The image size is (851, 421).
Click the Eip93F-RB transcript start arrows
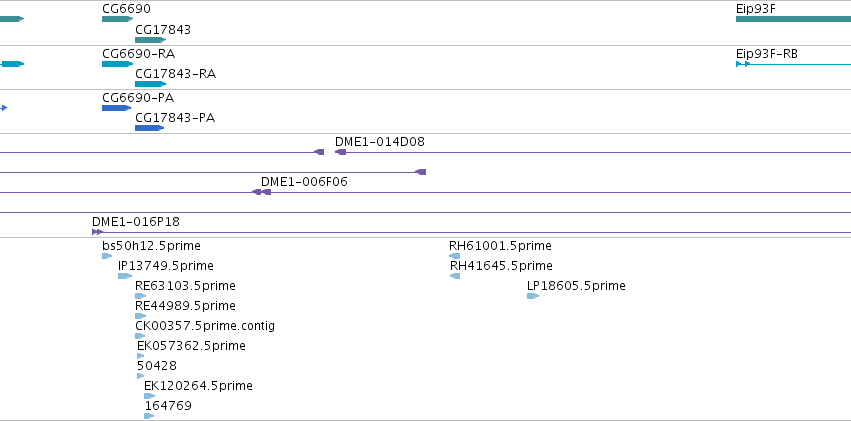(x=743, y=64)
